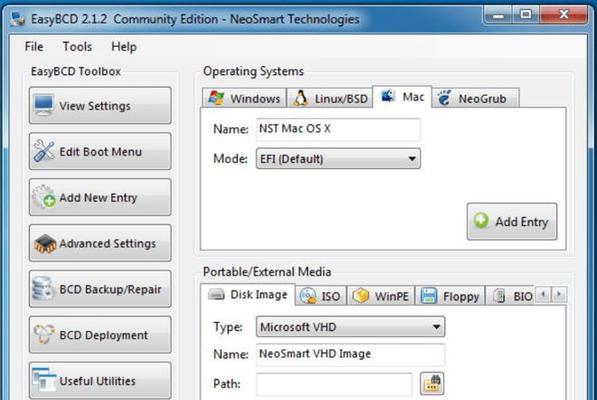
Task: Click the BCD Backup/Repair database icon
Action: (x=43, y=289)
